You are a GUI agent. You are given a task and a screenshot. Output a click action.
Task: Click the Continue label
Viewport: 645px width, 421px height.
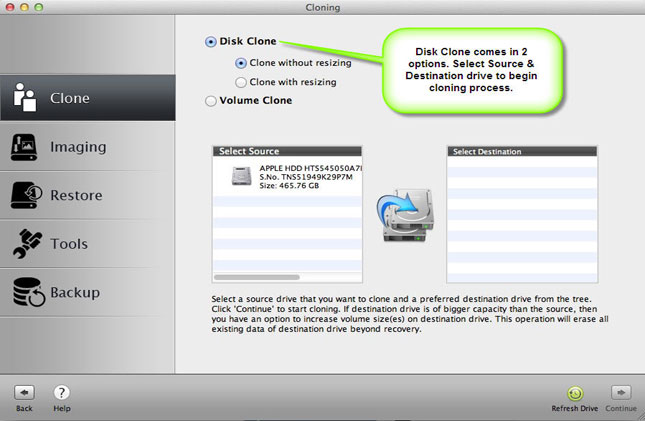pyautogui.click(x=621, y=408)
